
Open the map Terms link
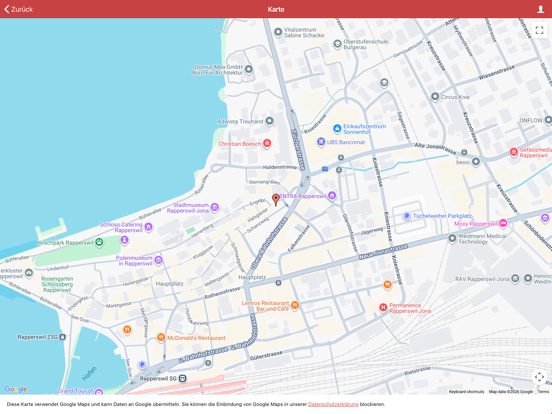coord(543,391)
